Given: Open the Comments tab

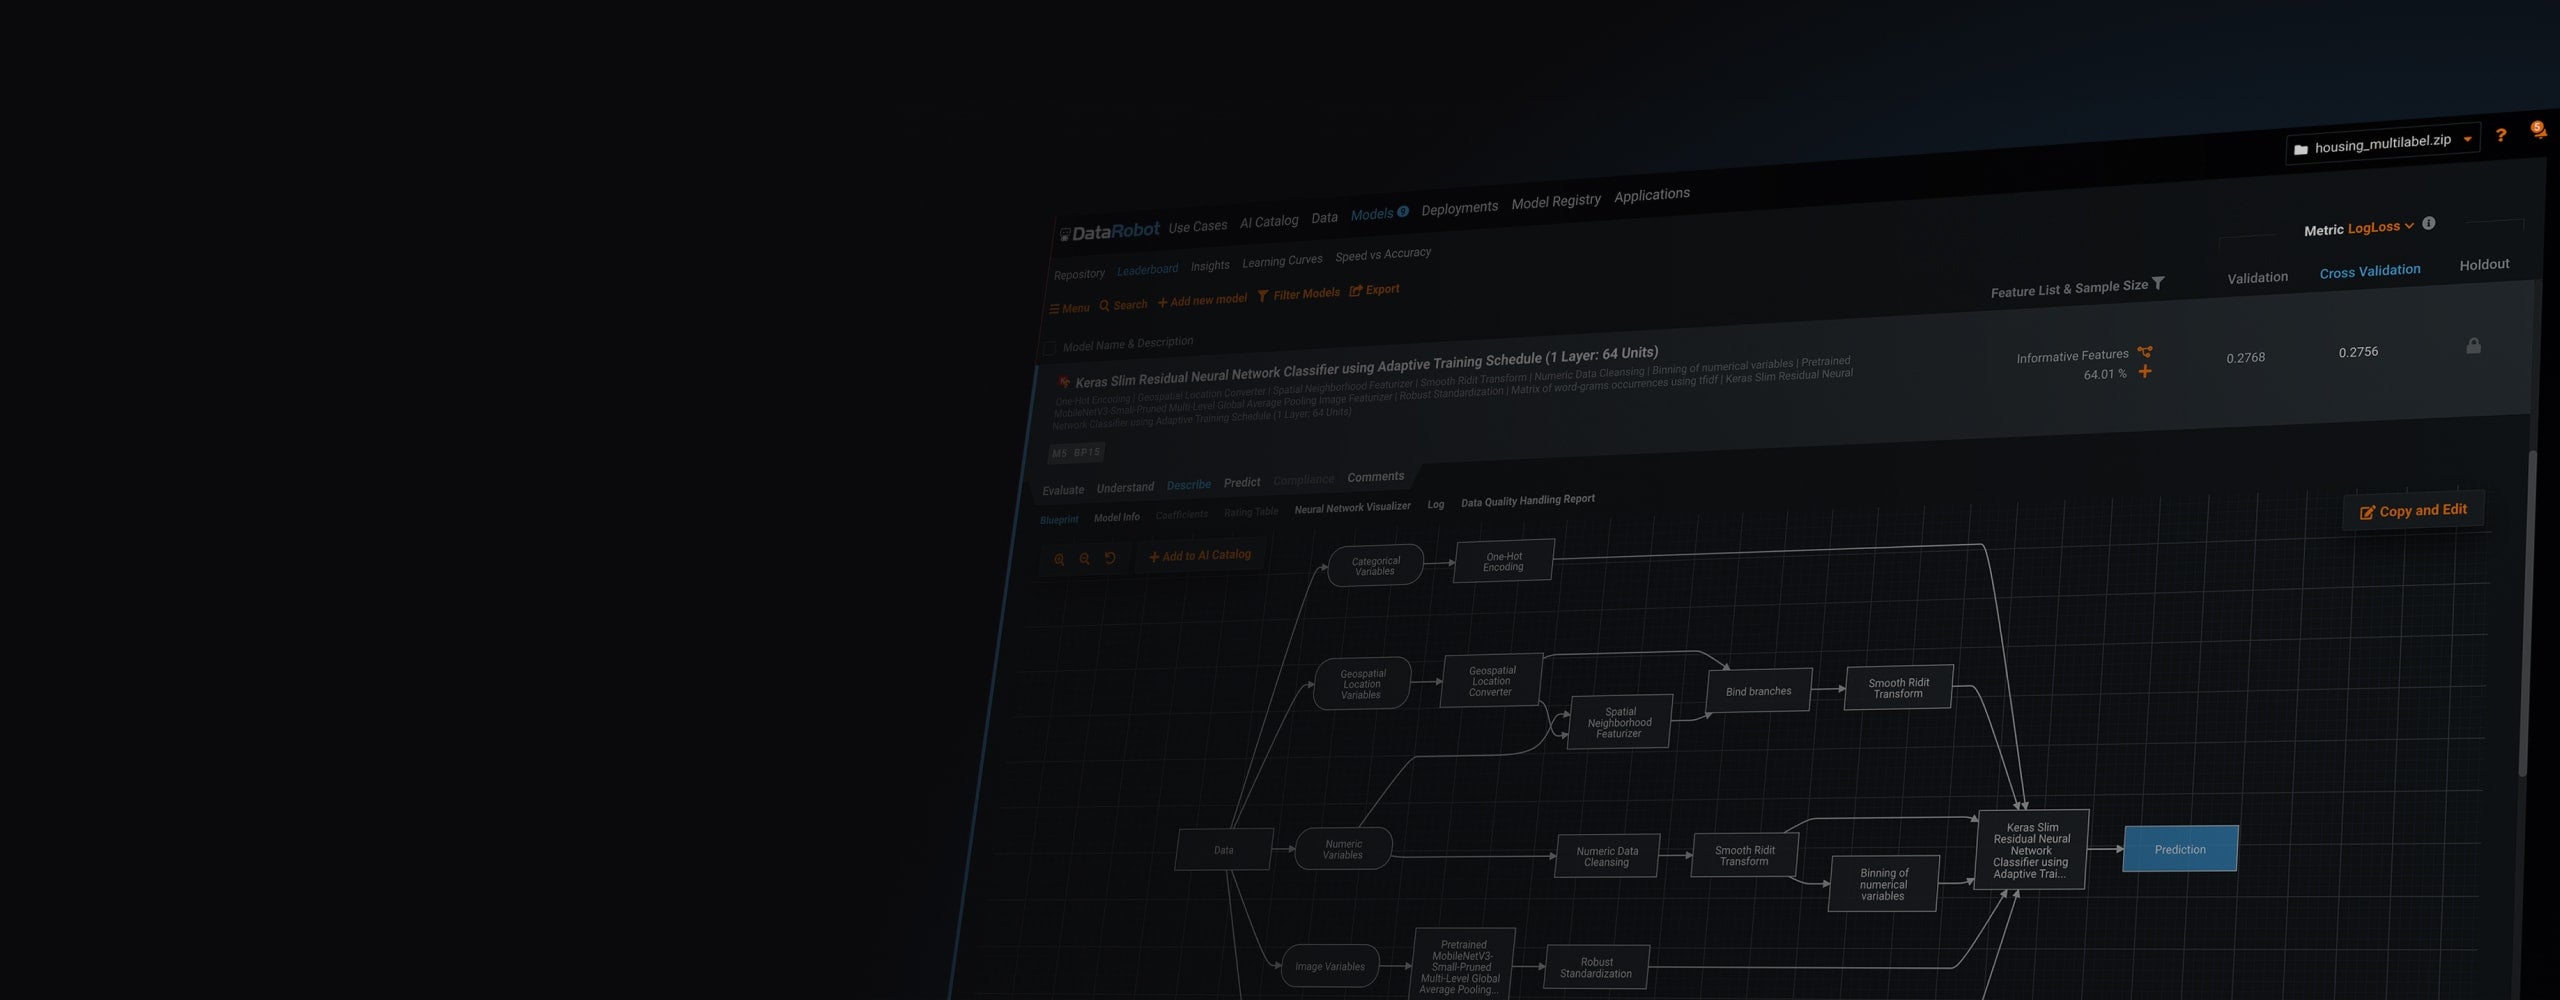Looking at the screenshot, I should click(x=1375, y=477).
